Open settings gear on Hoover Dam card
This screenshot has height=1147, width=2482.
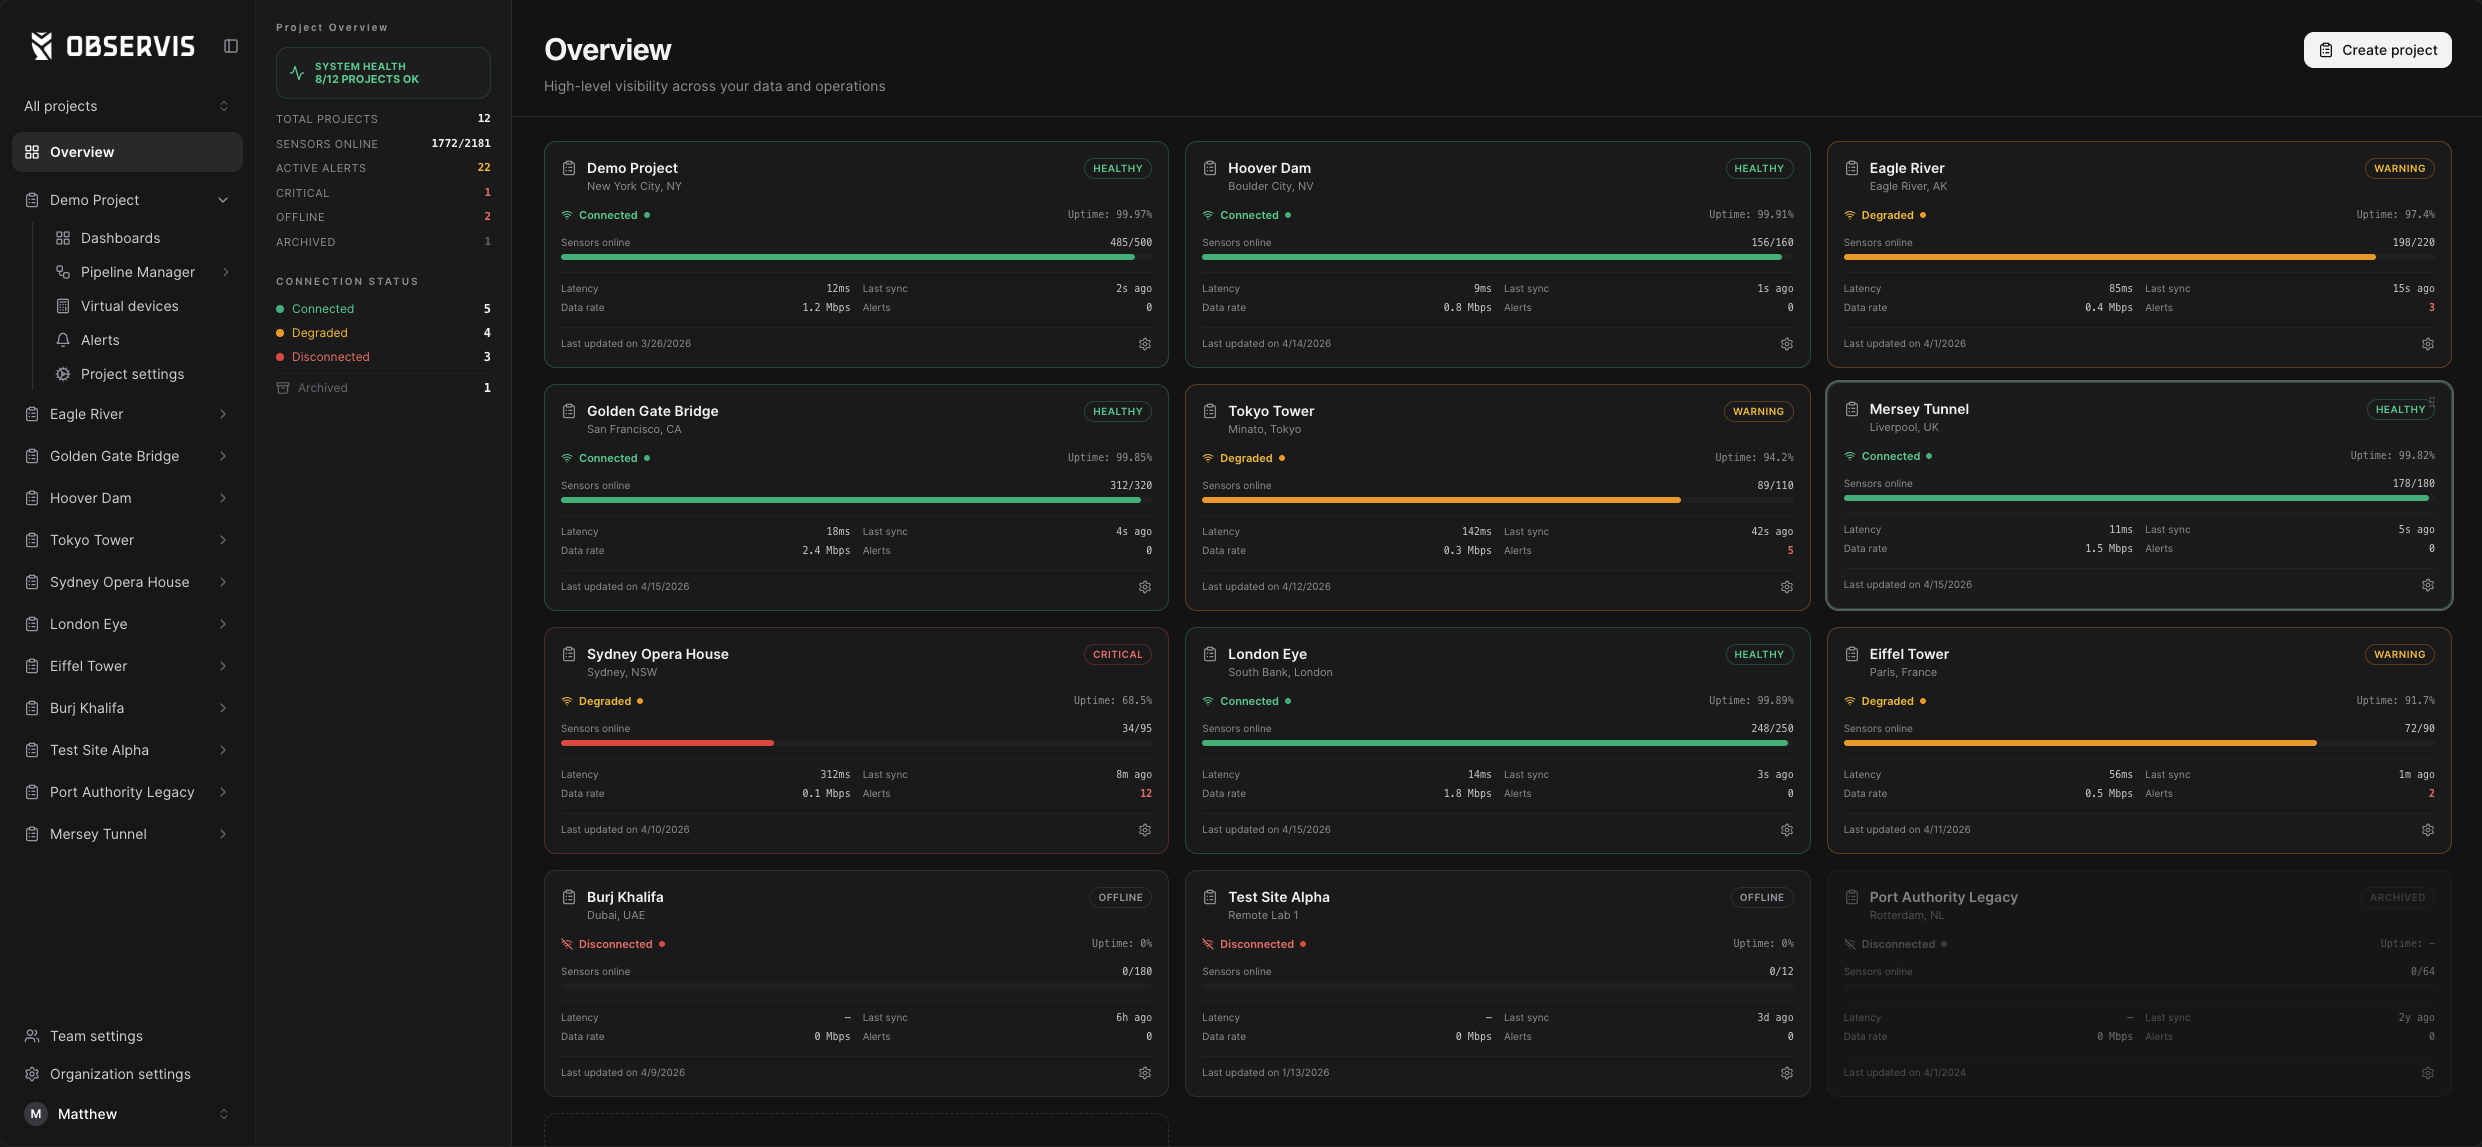pos(1787,344)
